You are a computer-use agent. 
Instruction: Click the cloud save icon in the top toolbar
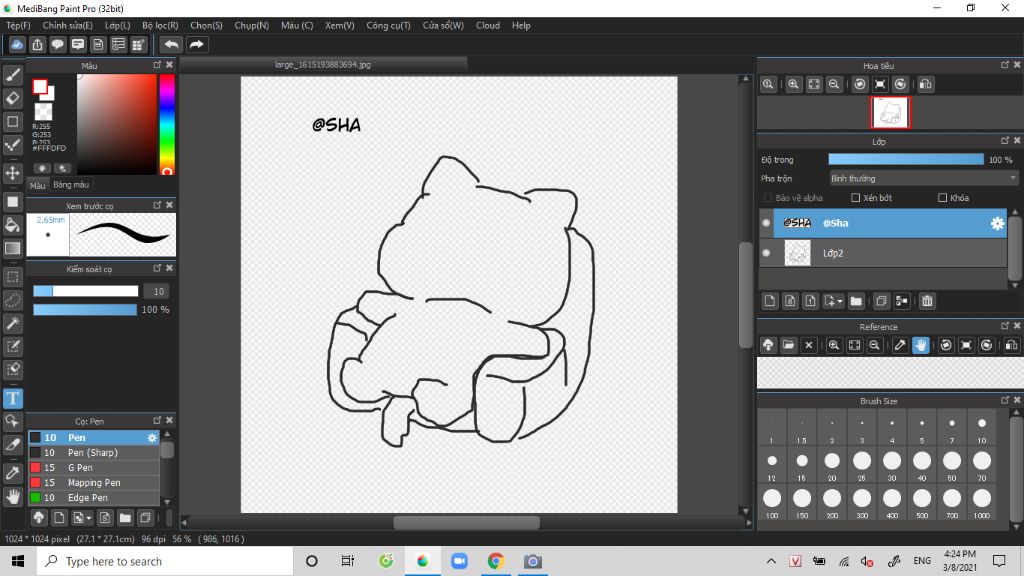pos(17,44)
